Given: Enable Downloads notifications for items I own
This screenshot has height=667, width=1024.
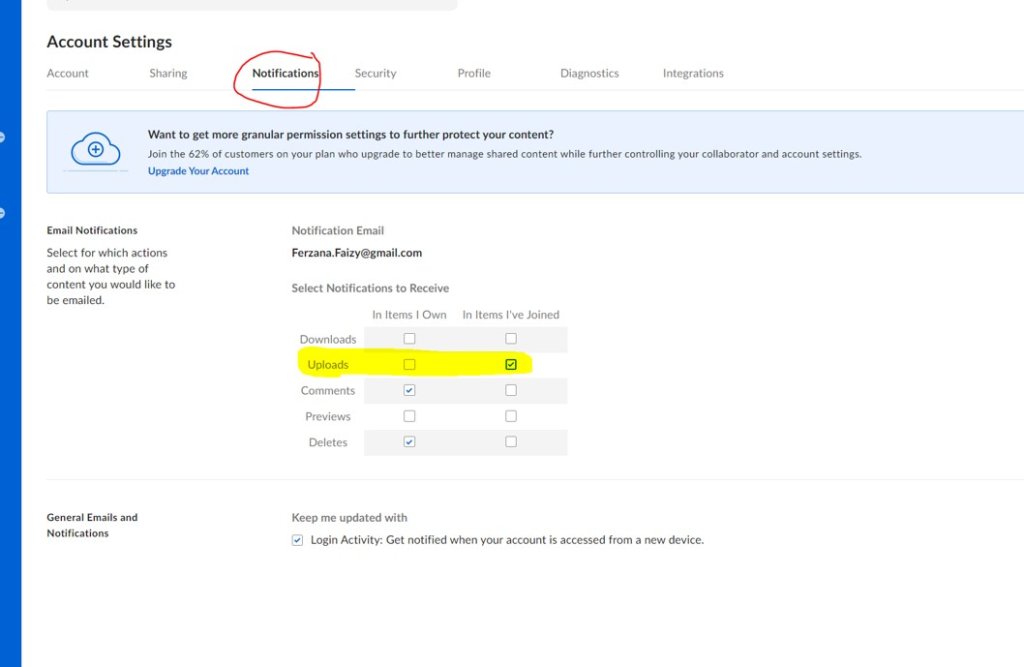Looking at the screenshot, I should (409, 339).
